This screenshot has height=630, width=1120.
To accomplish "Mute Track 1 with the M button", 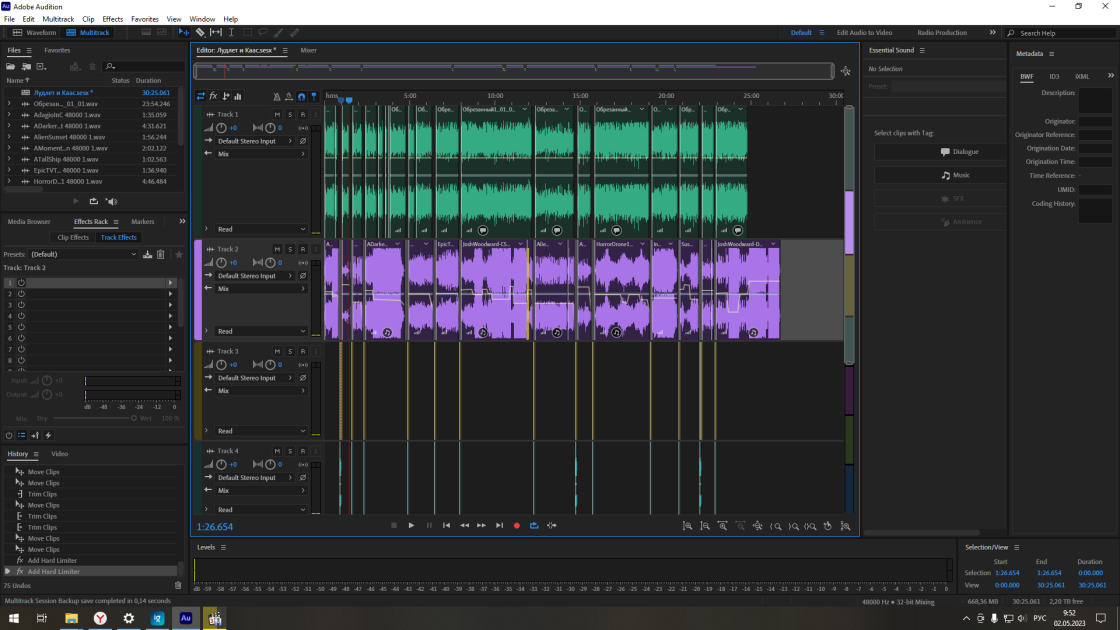I will click(277, 114).
